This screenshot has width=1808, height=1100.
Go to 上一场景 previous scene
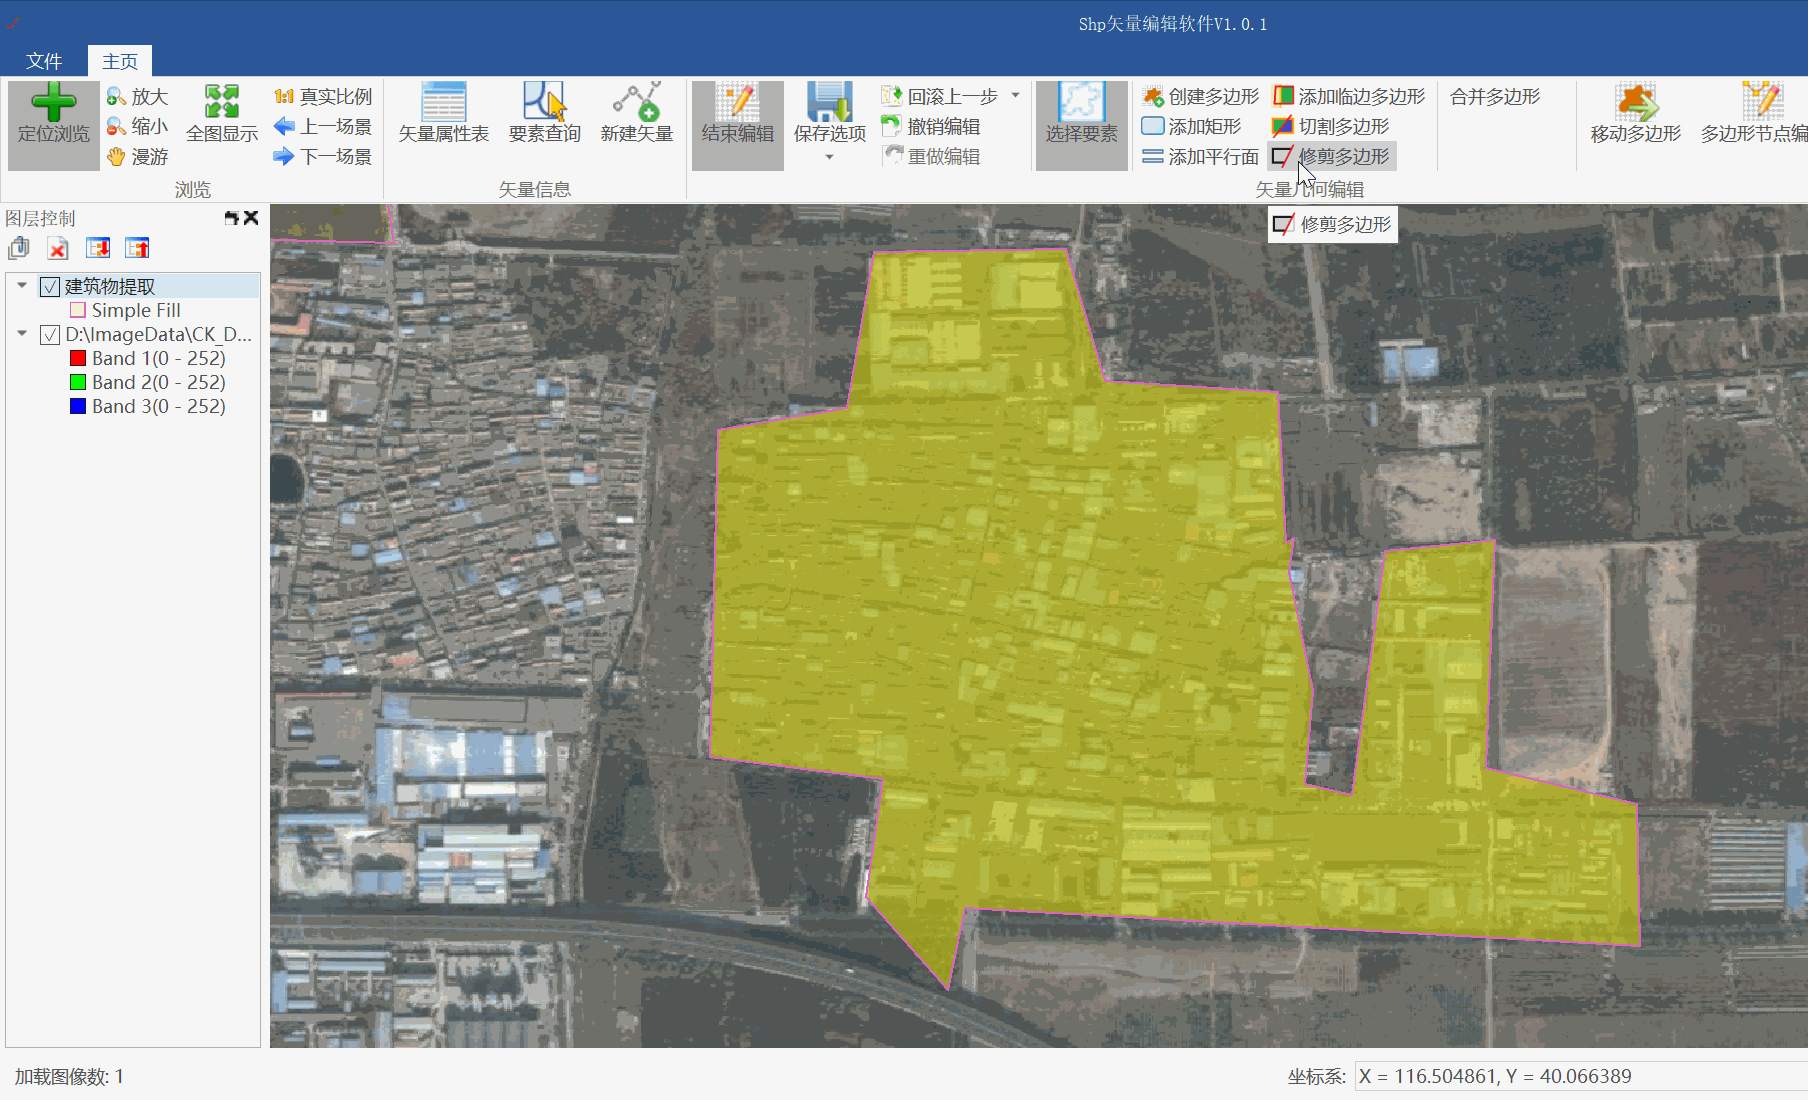click(323, 127)
